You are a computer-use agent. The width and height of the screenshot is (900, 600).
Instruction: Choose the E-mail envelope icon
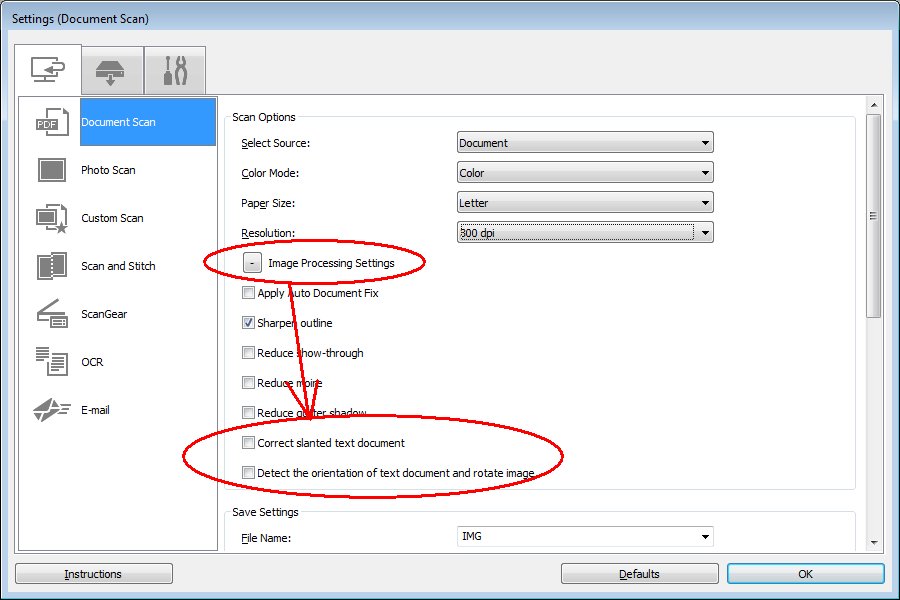(50, 410)
